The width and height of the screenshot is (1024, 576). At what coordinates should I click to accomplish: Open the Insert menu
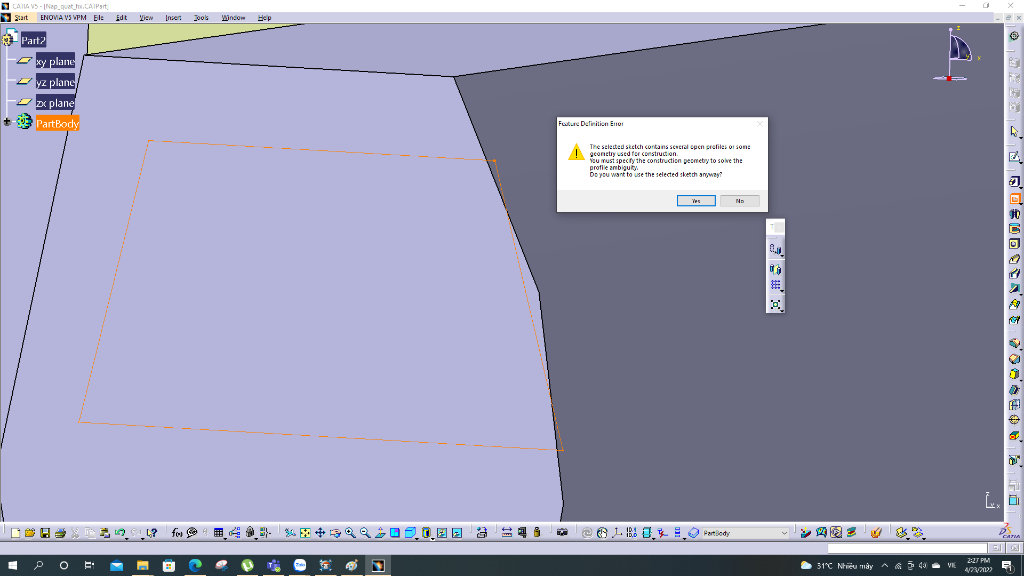tap(172, 17)
